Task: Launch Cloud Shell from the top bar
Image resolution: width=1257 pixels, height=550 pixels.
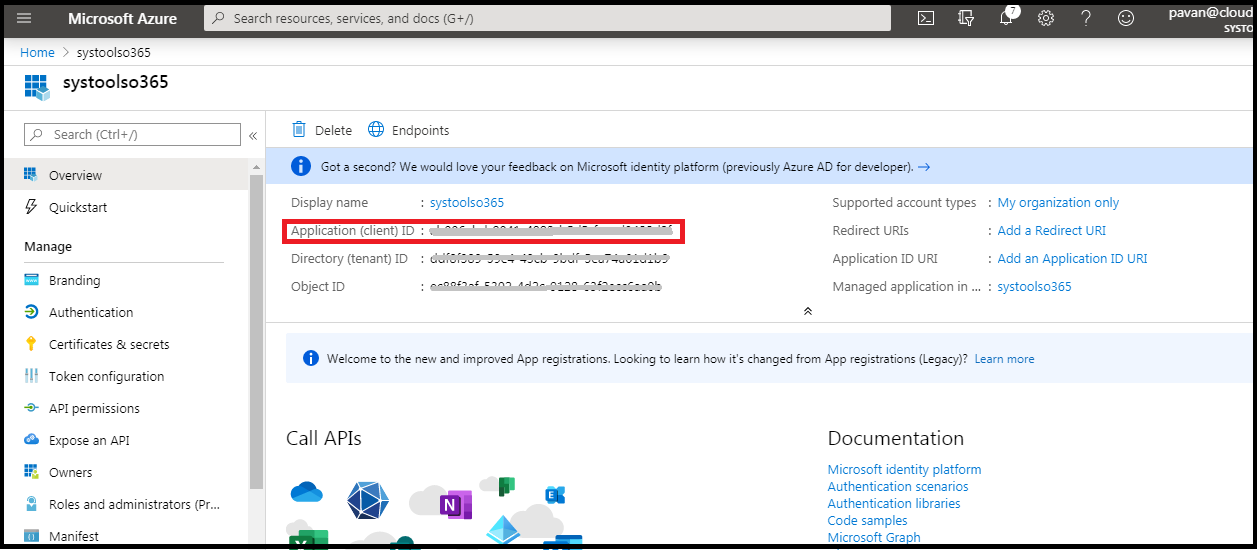Action: pyautogui.click(x=926, y=18)
